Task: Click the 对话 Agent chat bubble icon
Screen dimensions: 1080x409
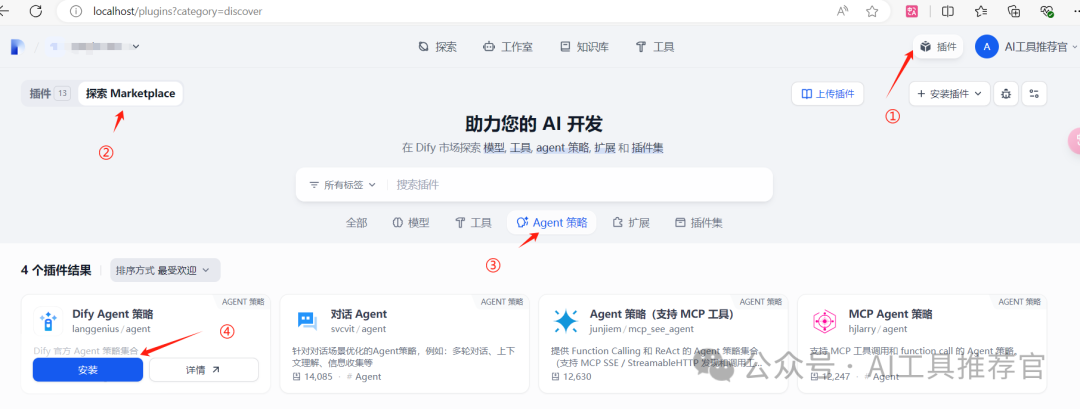Action: (307, 321)
